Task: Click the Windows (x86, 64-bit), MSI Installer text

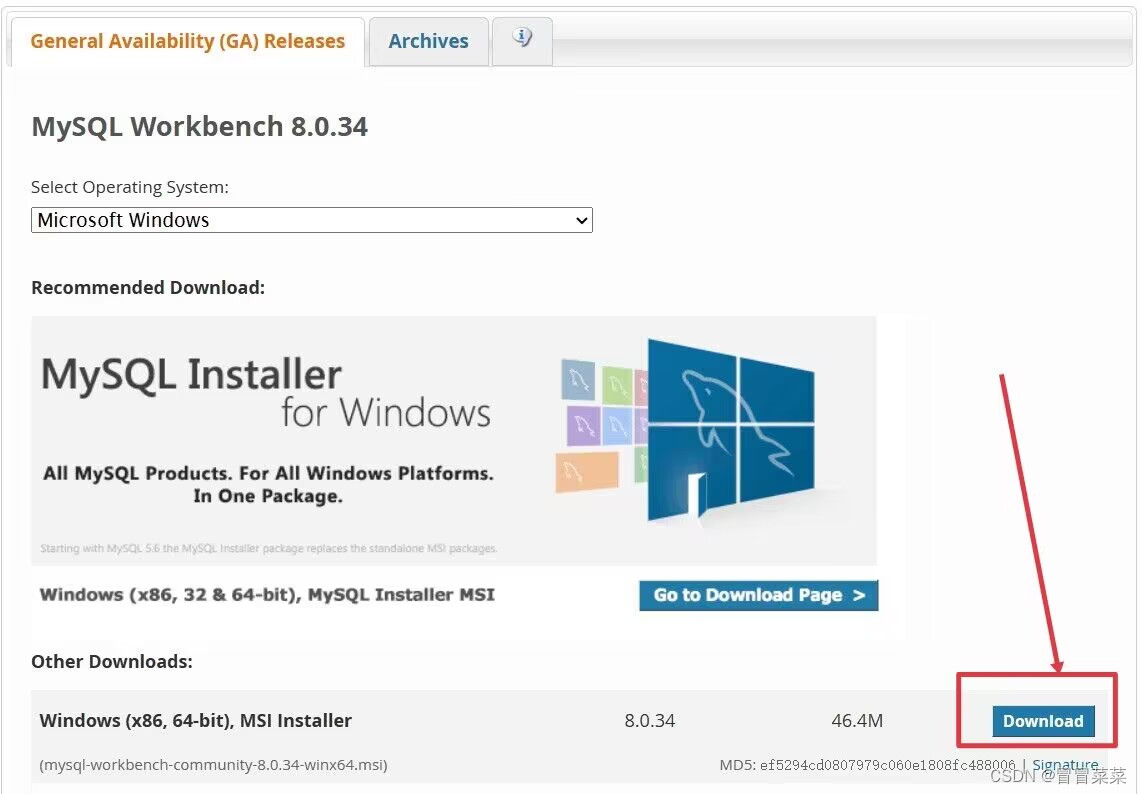Action: [x=195, y=720]
